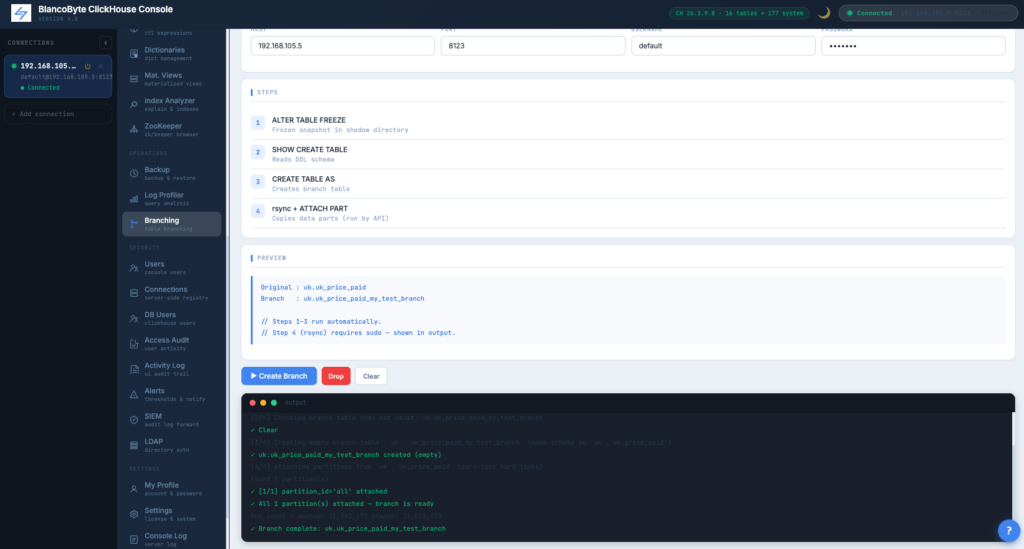
Task: Click the Connected status pill in header
Action: click(x=927, y=13)
